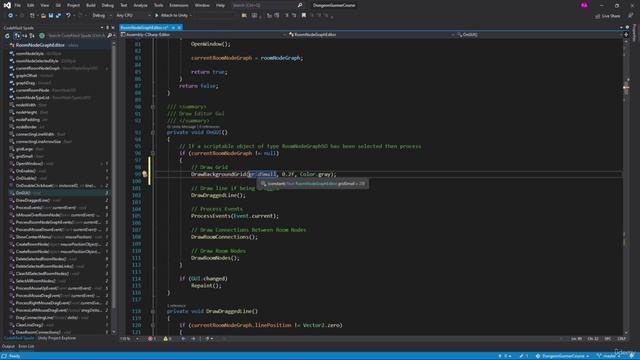Click the navigate backward circle icon
This screenshot has height=360, width=640.
[x=10, y=16]
